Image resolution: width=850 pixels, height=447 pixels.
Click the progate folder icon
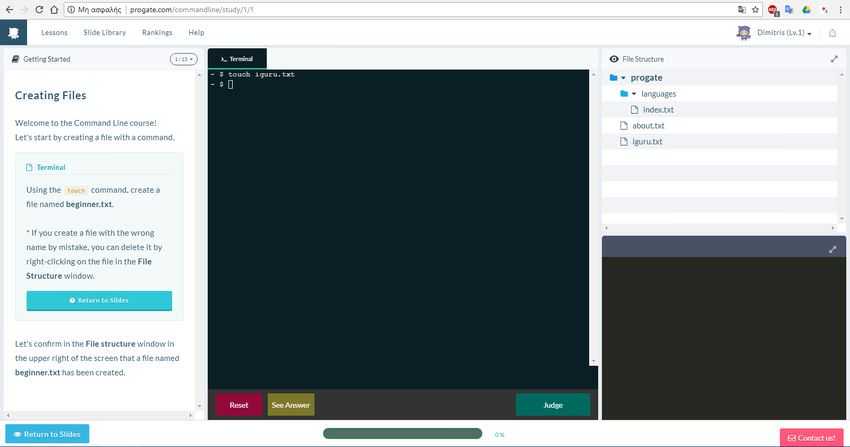[613, 77]
